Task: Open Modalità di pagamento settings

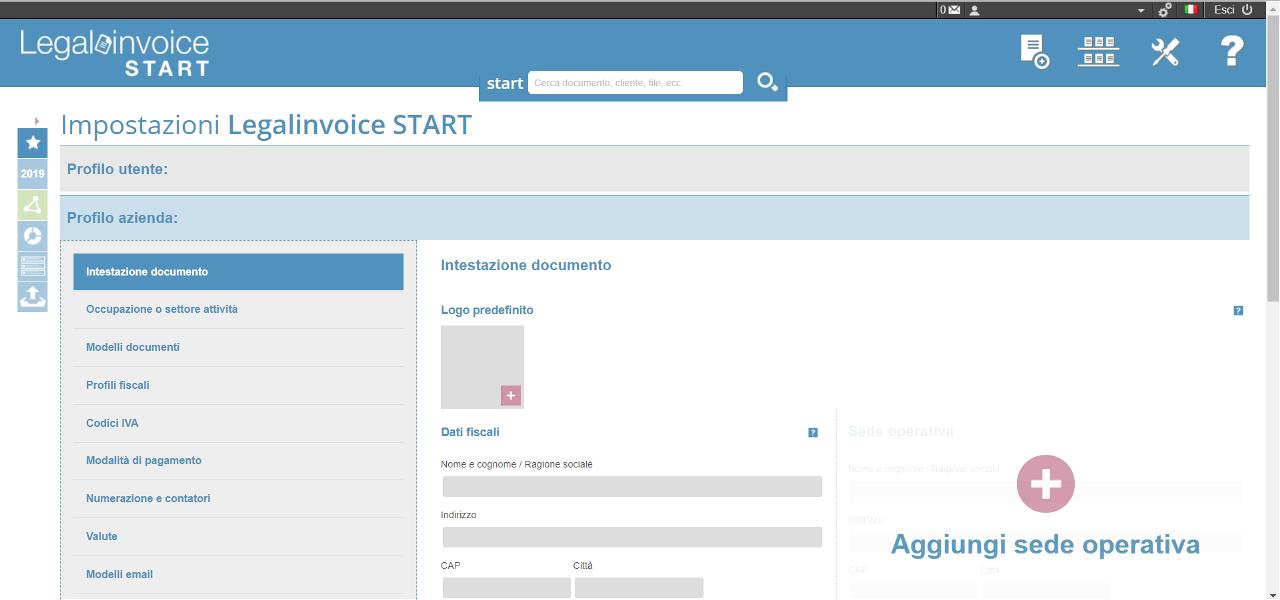Action: click(x=144, y=461)
